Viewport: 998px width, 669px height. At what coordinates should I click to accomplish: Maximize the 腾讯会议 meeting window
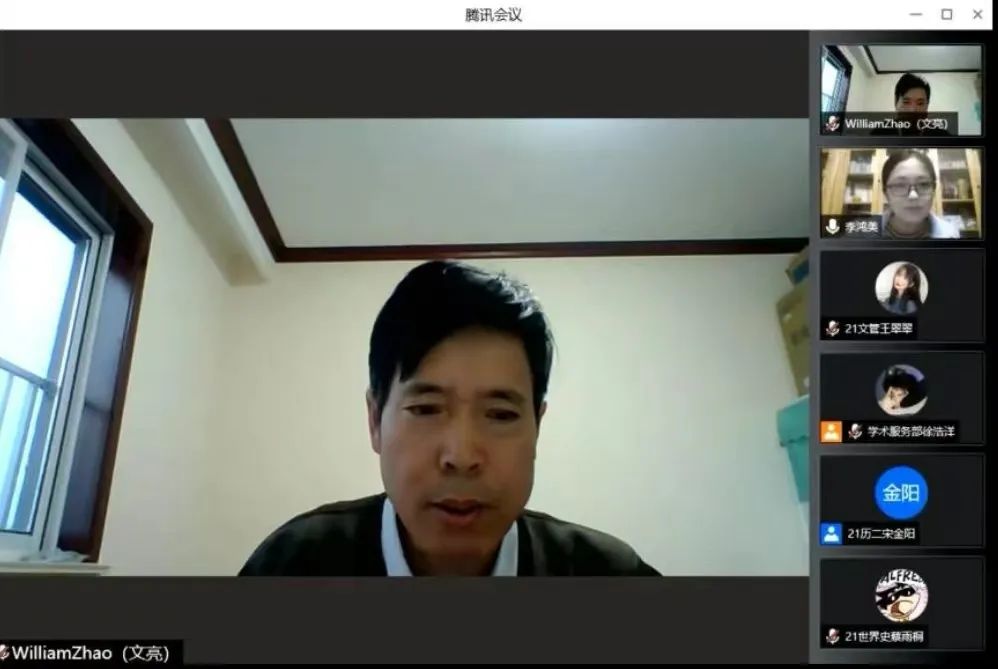tap(946, 14)
